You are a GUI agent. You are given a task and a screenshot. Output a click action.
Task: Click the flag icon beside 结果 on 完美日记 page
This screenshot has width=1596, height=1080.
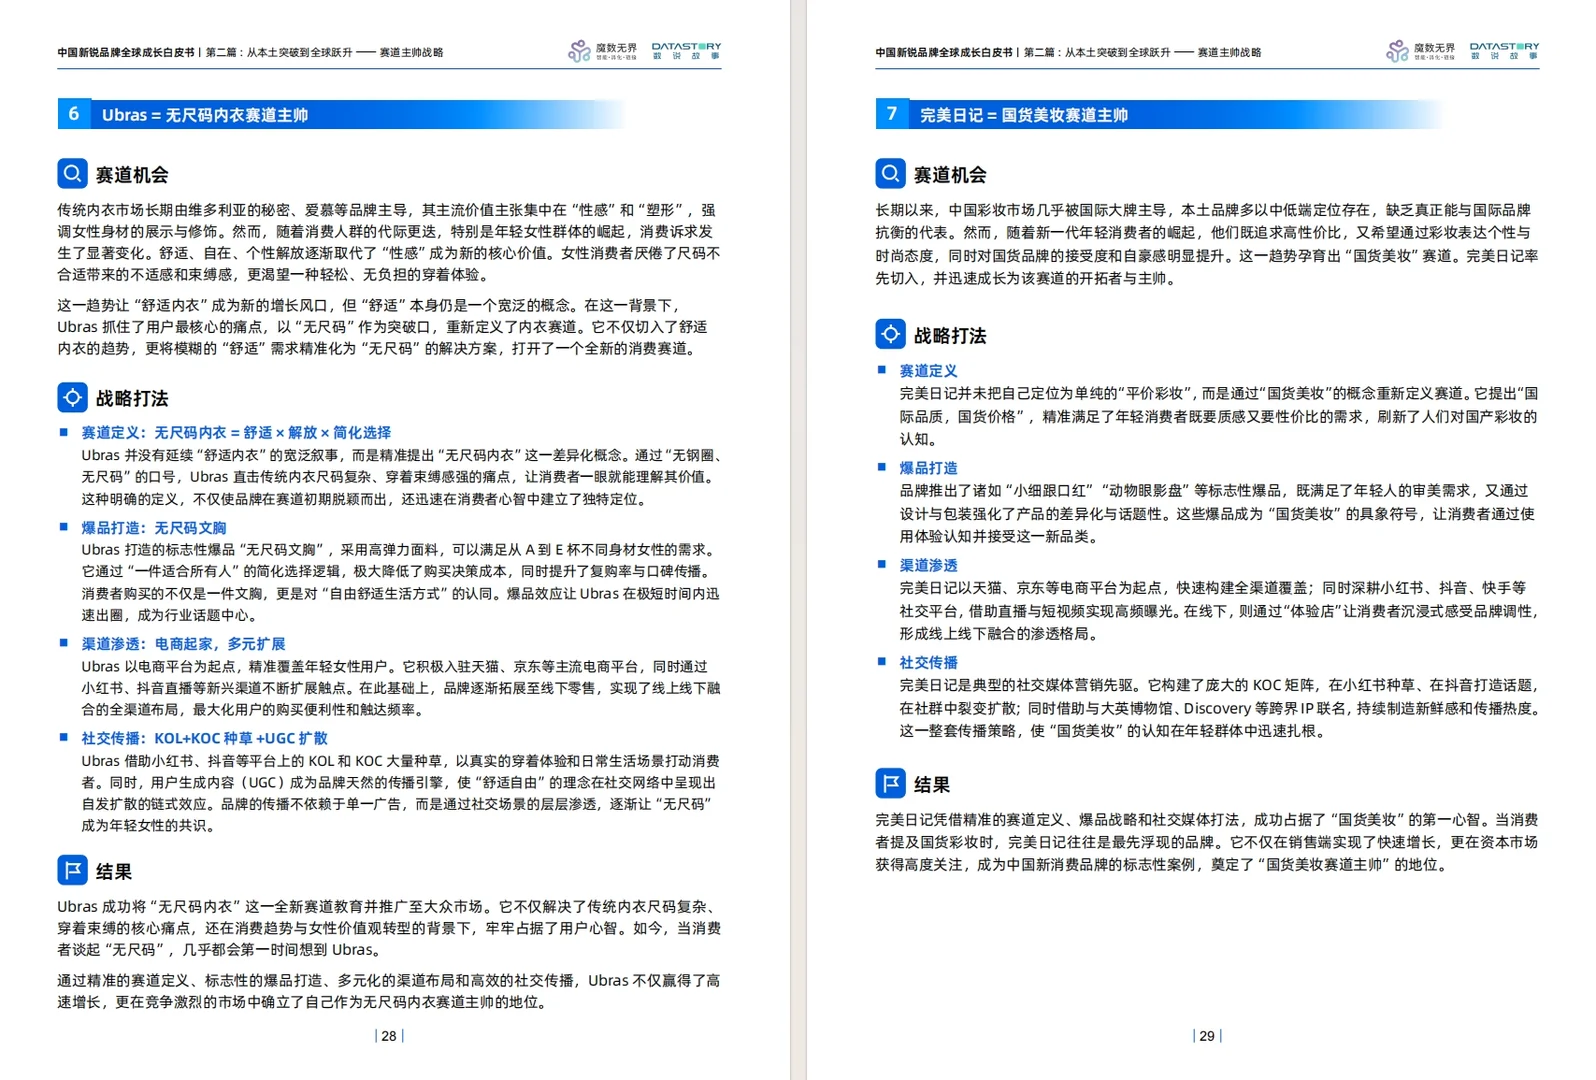[891, 784]
